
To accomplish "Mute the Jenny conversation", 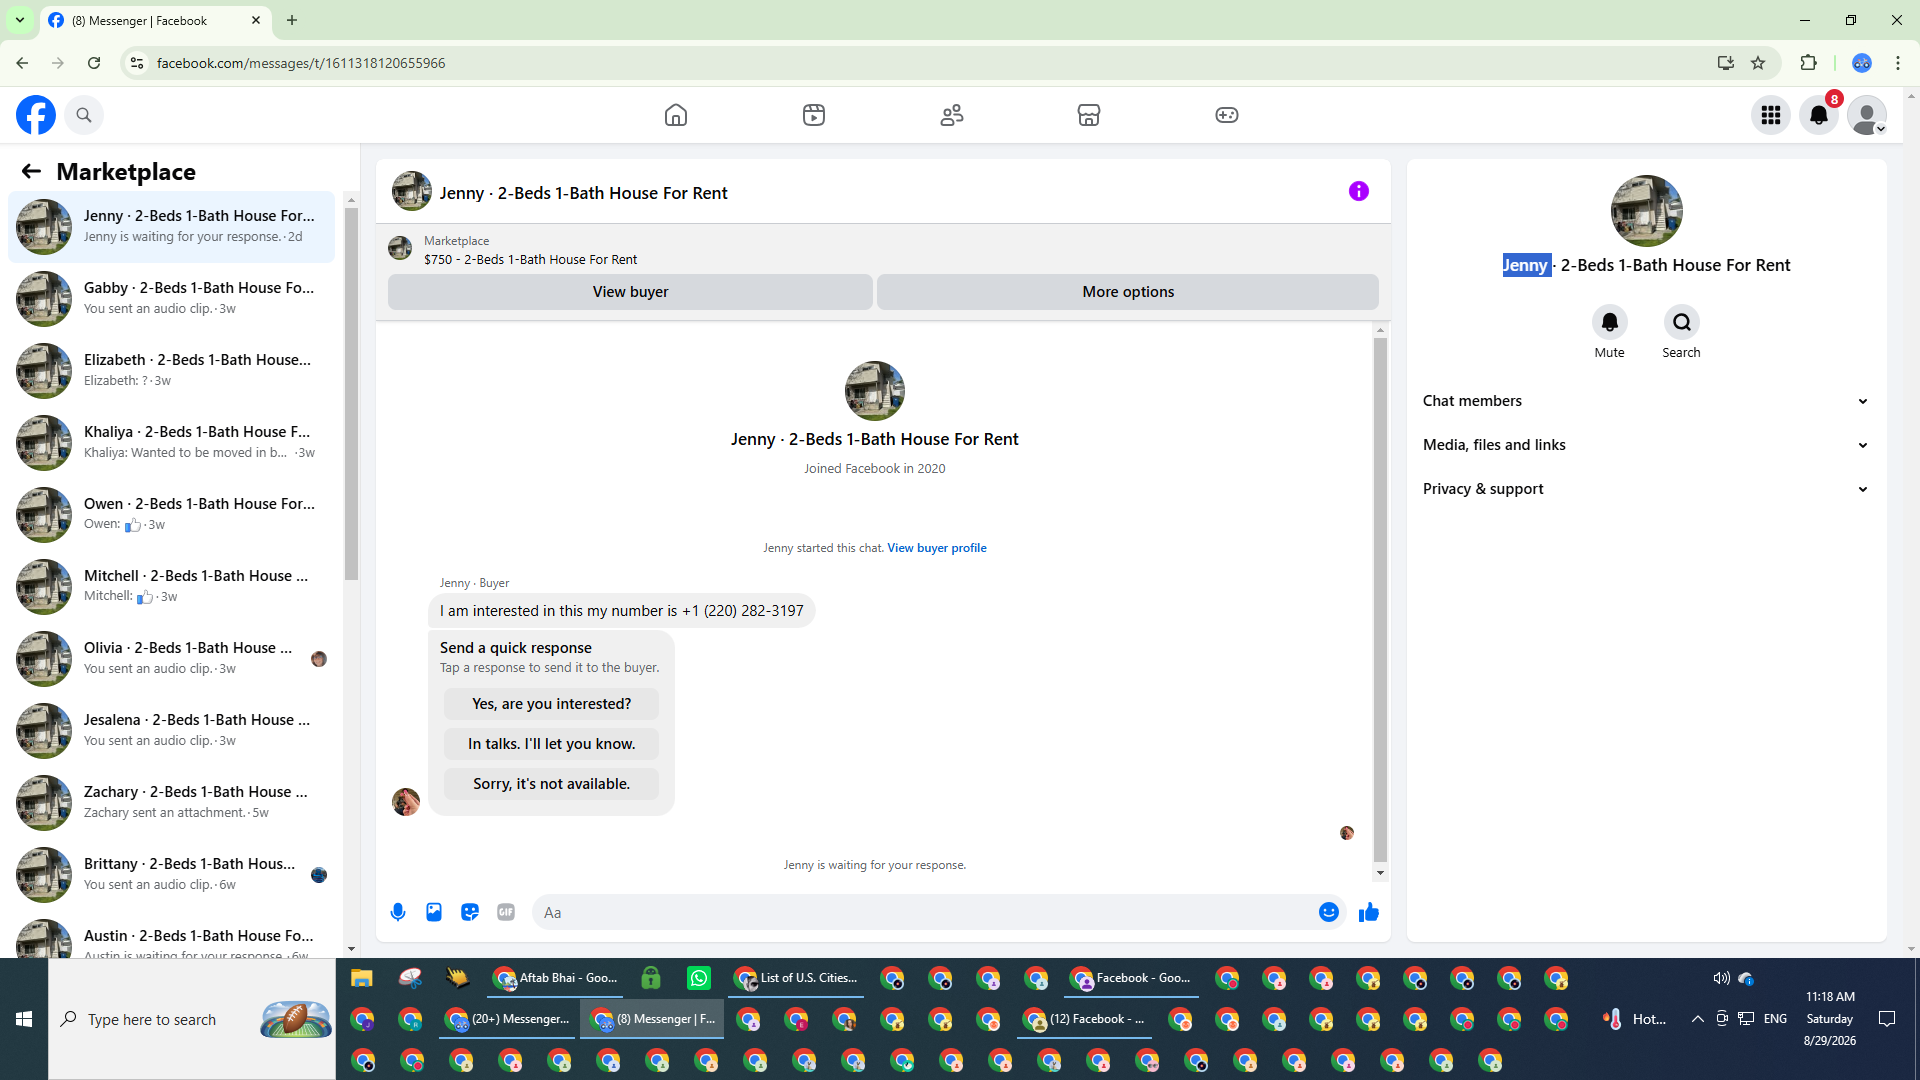I will coord(1610,322).
